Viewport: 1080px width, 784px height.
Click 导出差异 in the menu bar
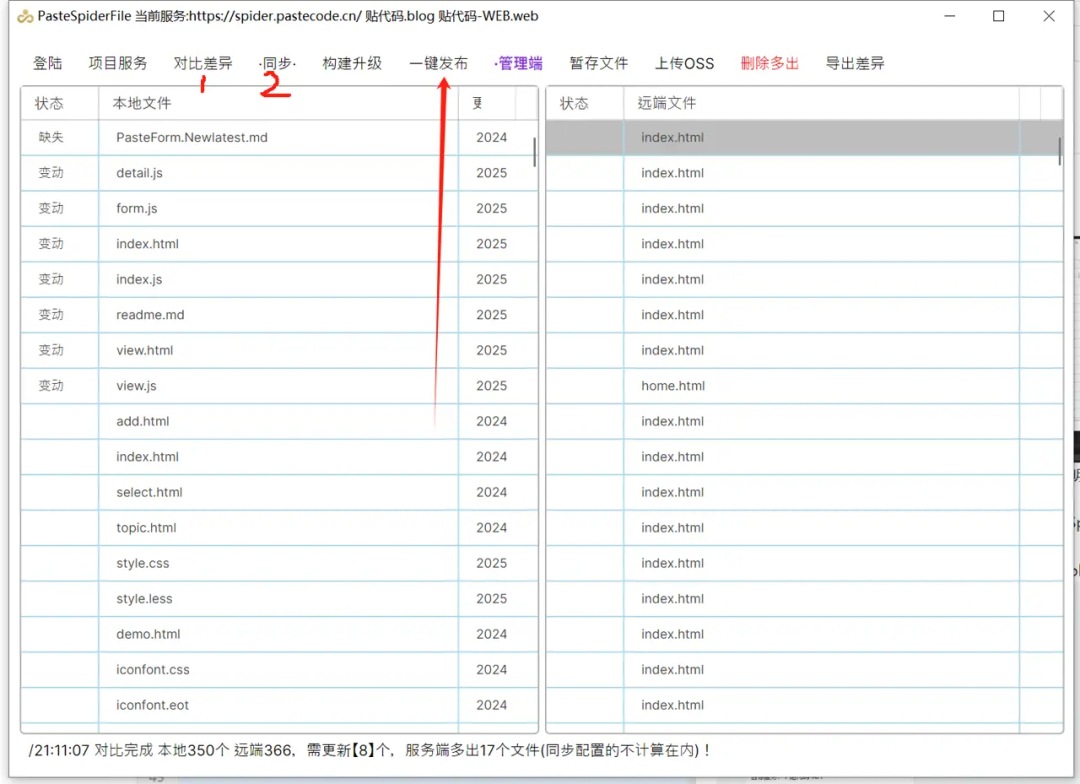(x=855, y=63)
